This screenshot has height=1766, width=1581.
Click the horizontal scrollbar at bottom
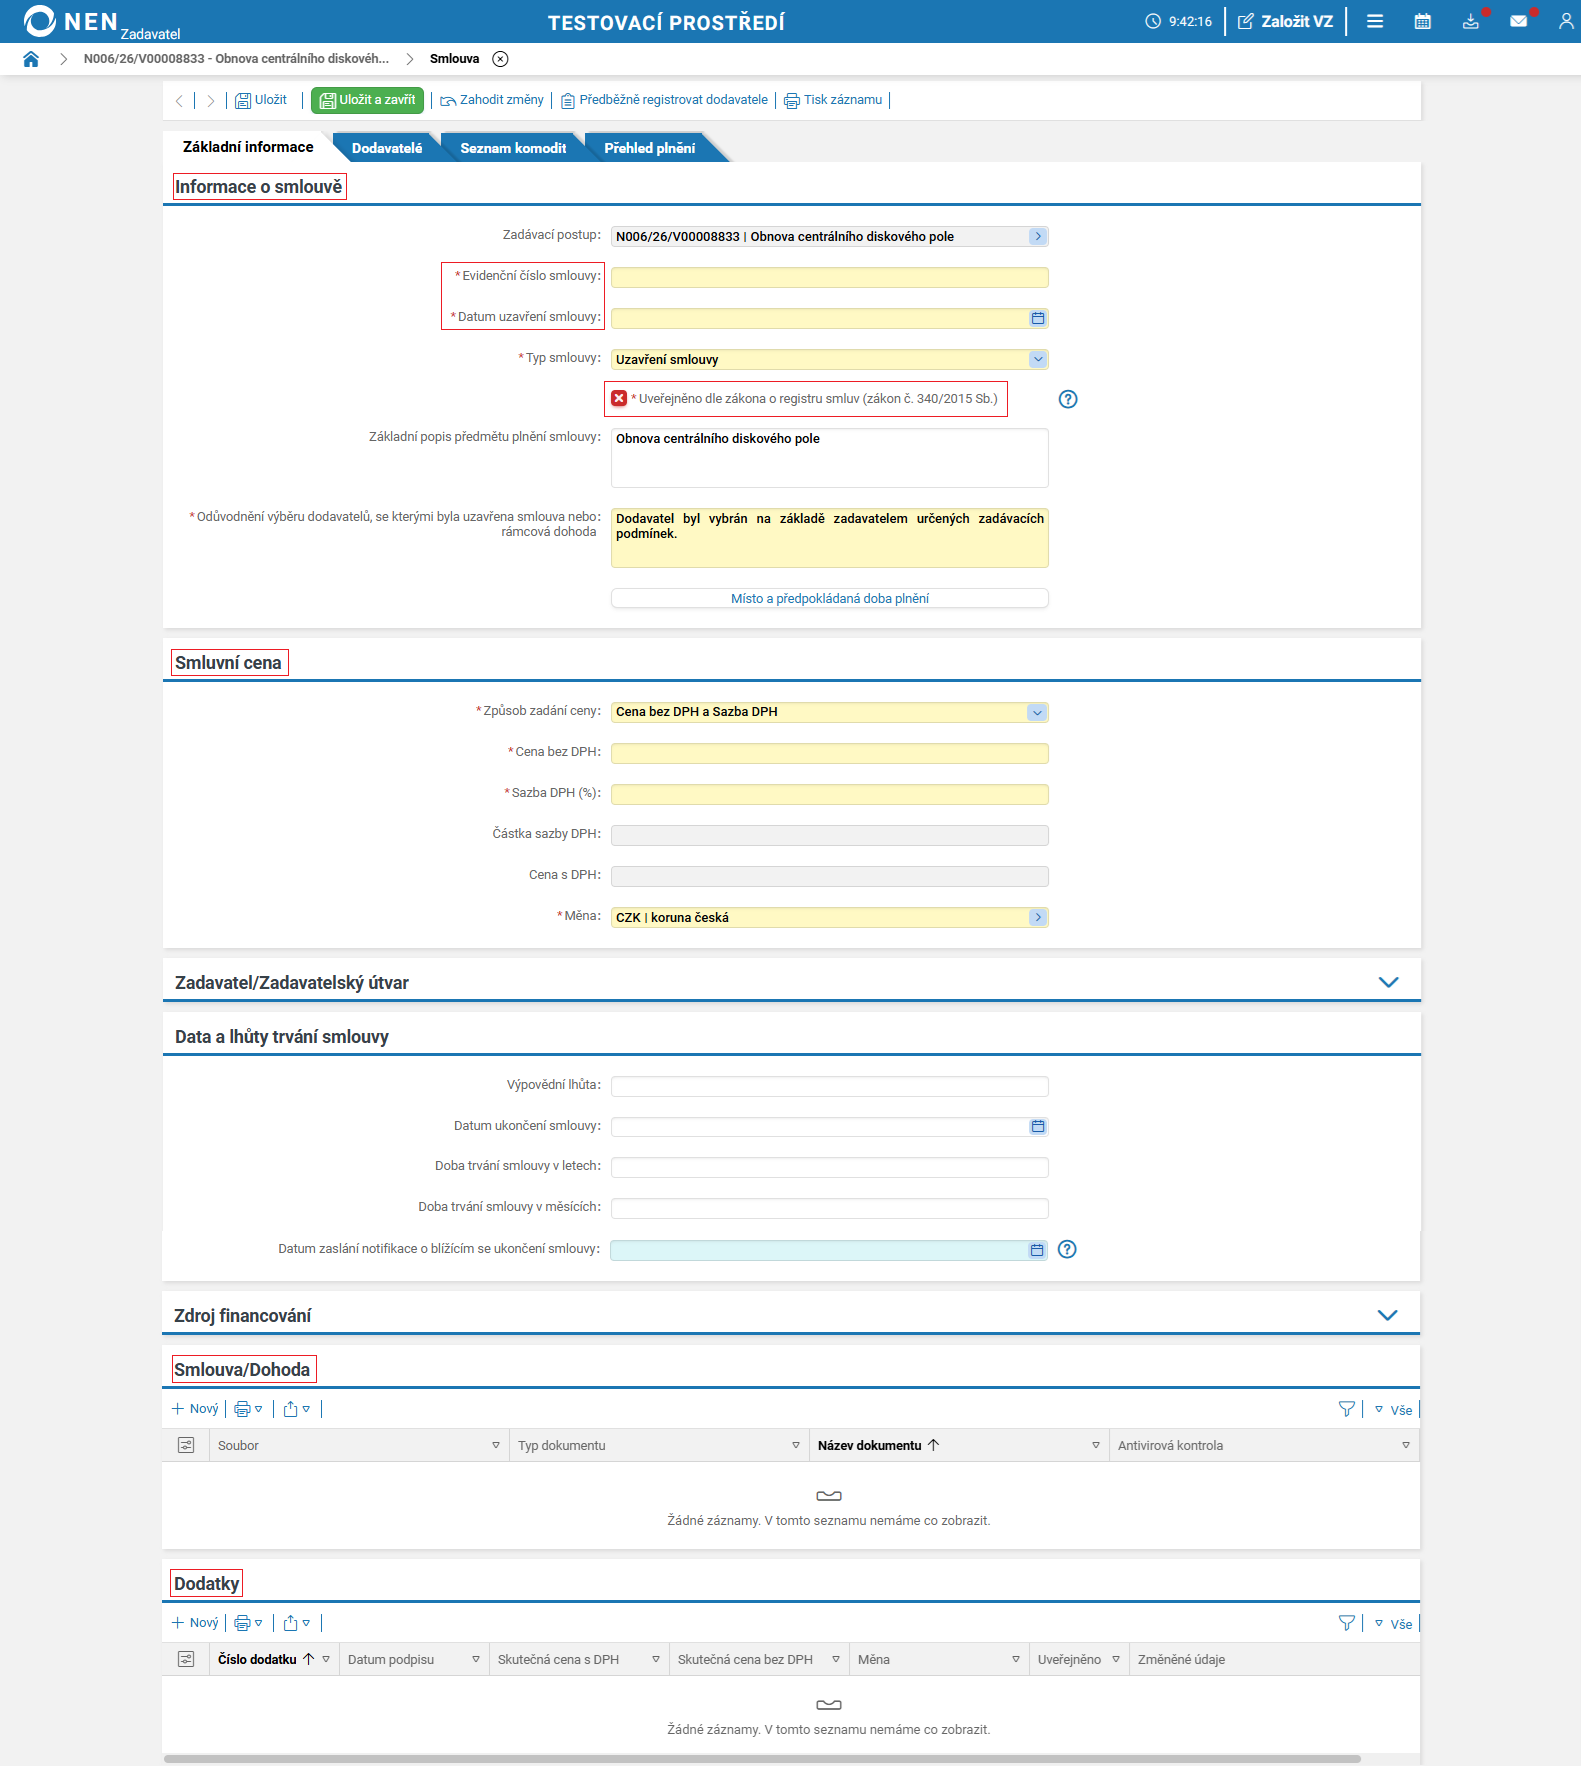(762, 1759)
